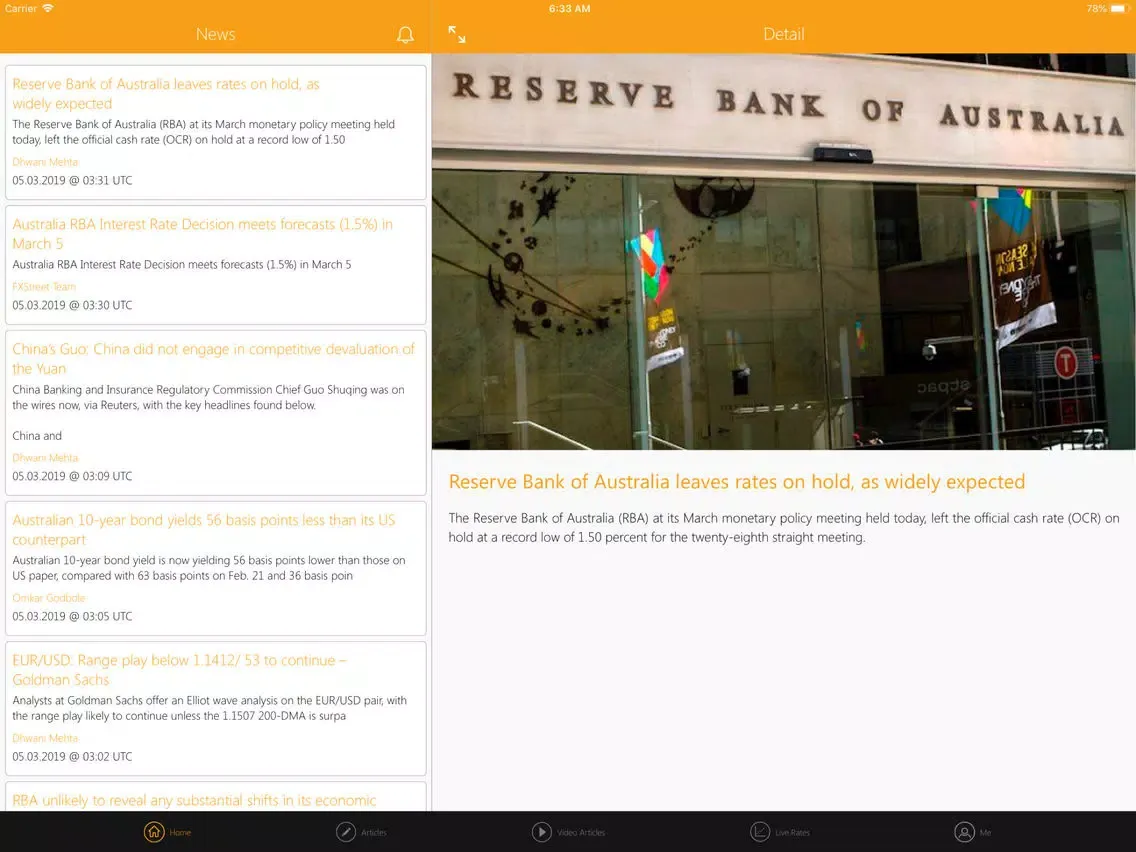Tap the Home tab icon
This screenshot has height=852, width=1136.
(154, 832)
